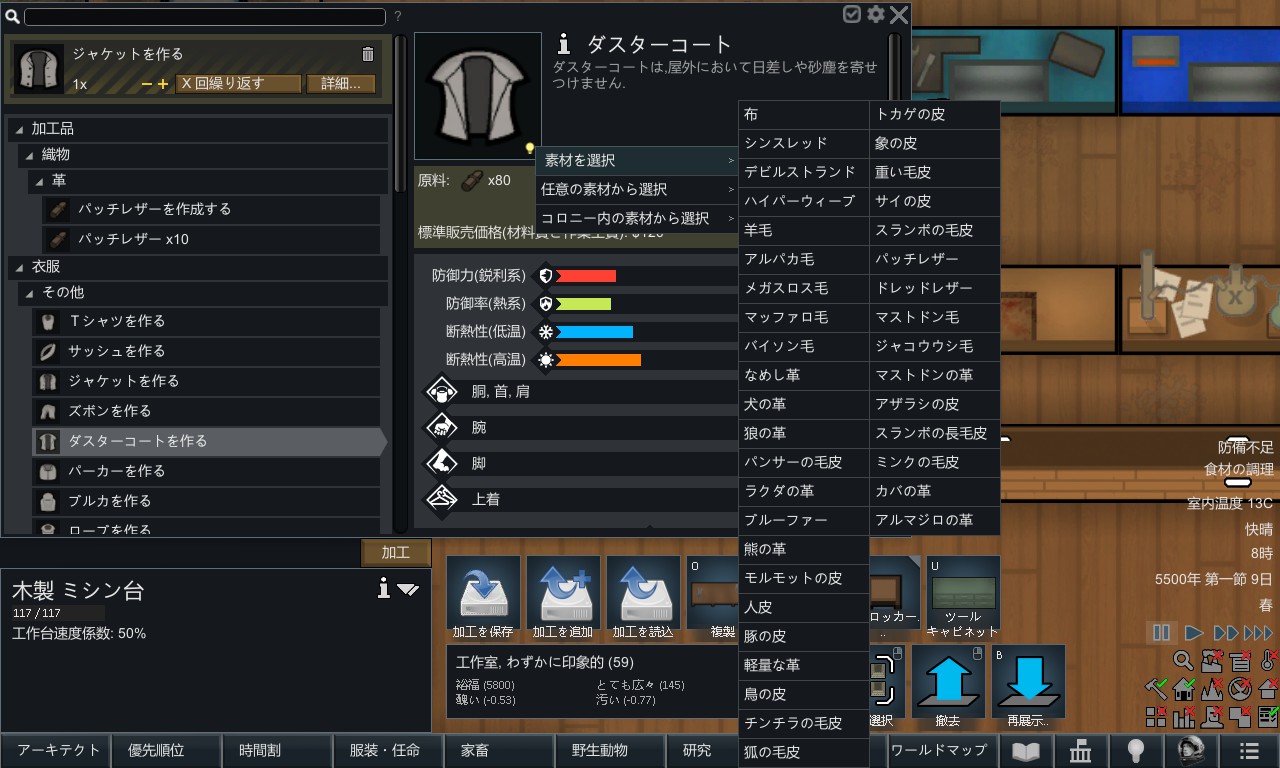Open the 木製 ミシン台 info icon
This screenshot has height=768, width=1280.
point(382,590)
